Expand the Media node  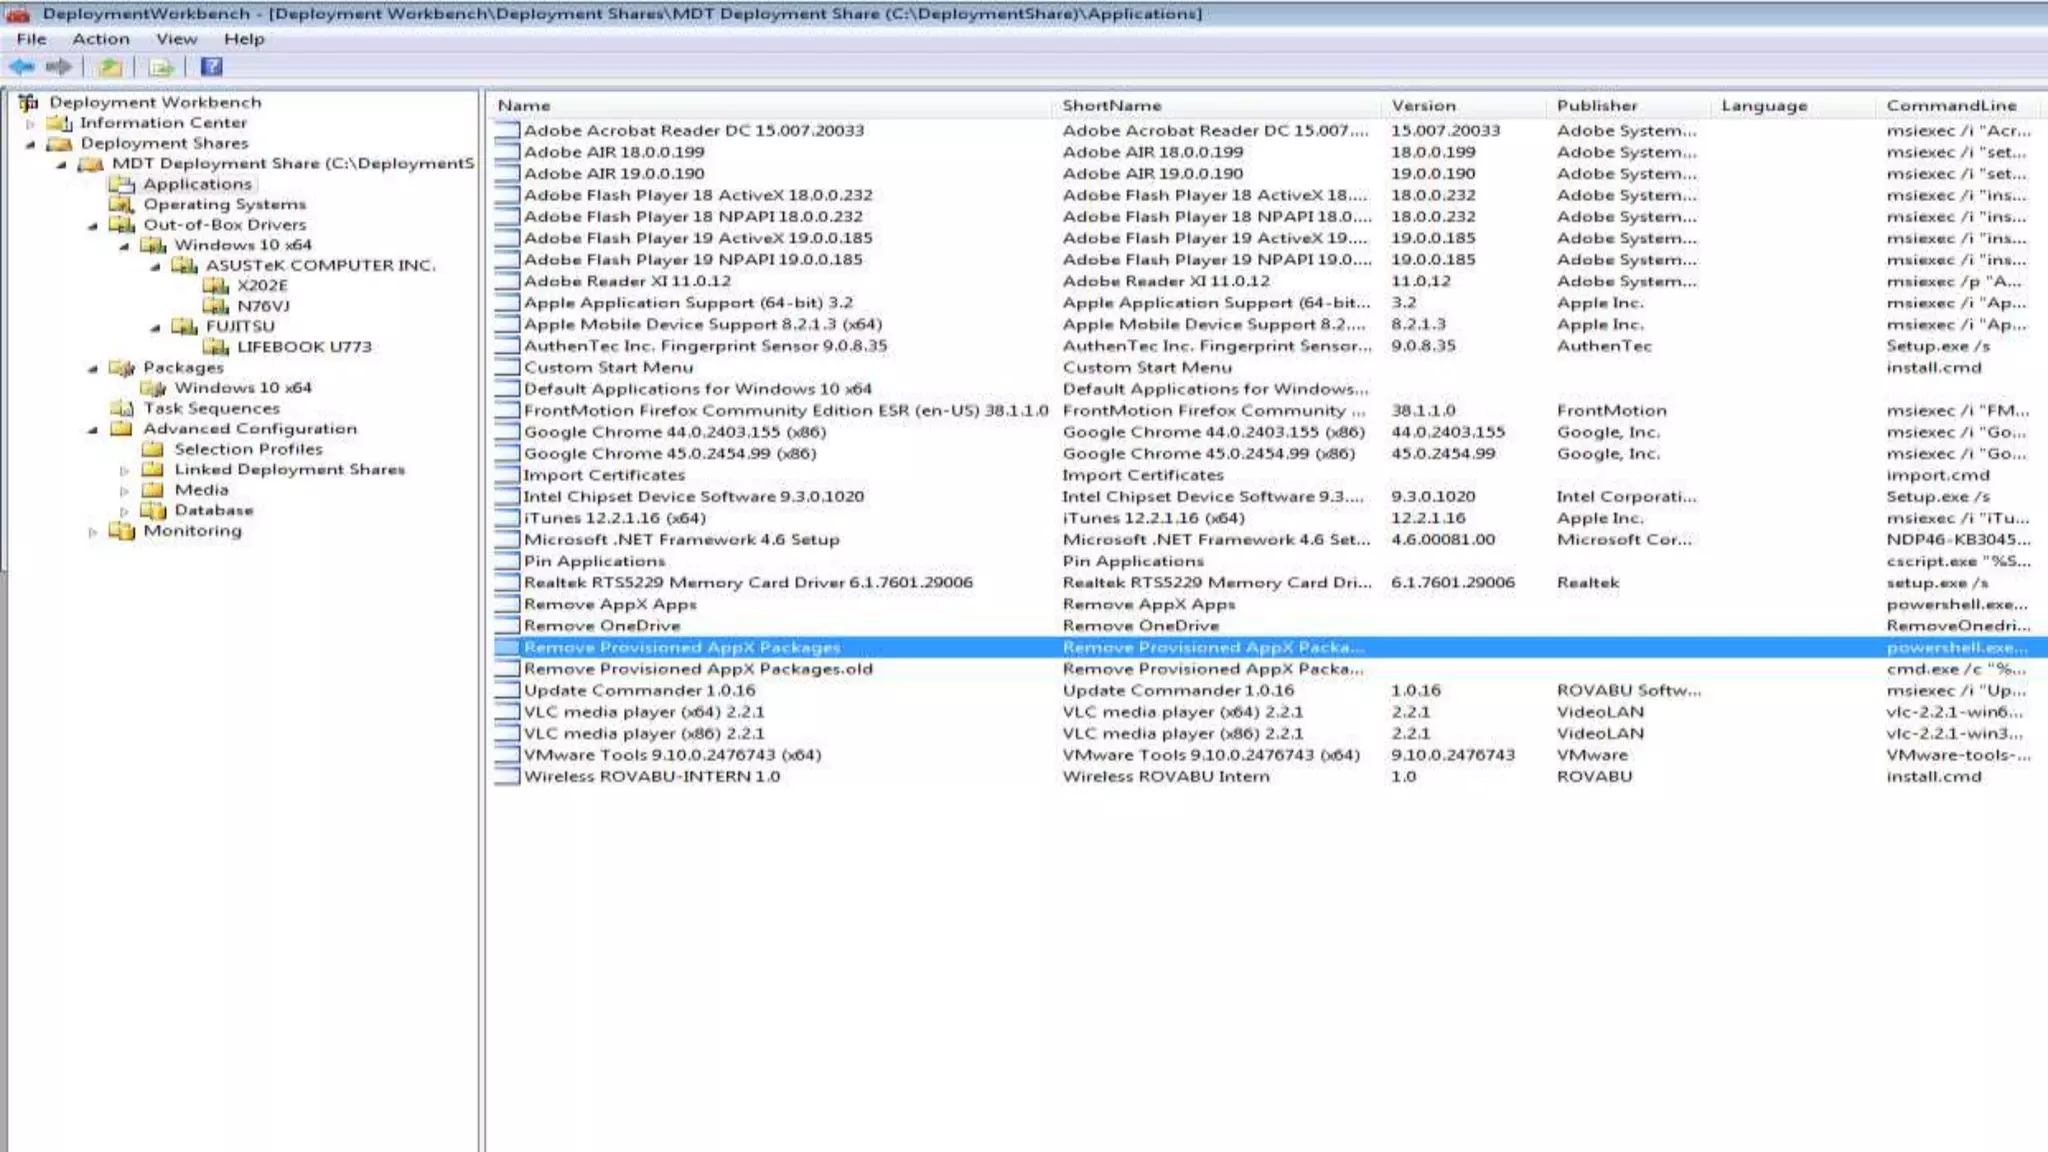click(124, 491)
